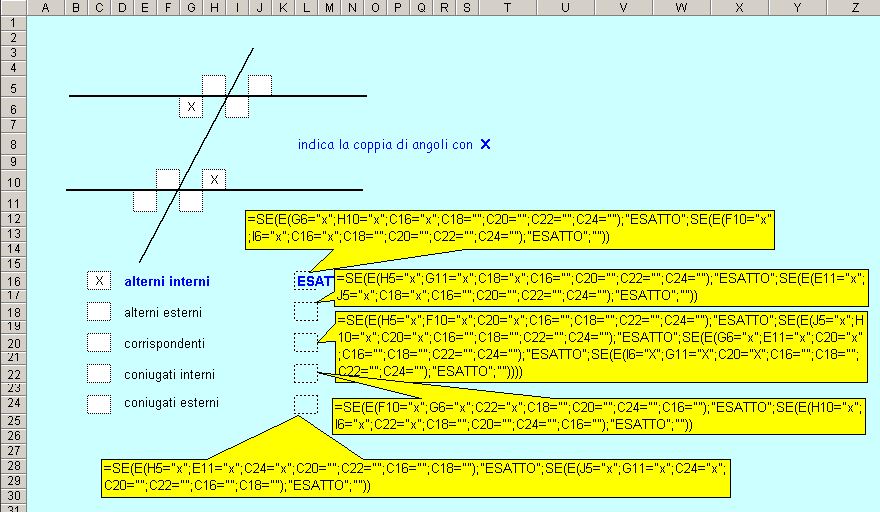Toggle the 'alterni interni' checkbox cell
The height and width of the screenshot is (512, 880).
[99, 281]
